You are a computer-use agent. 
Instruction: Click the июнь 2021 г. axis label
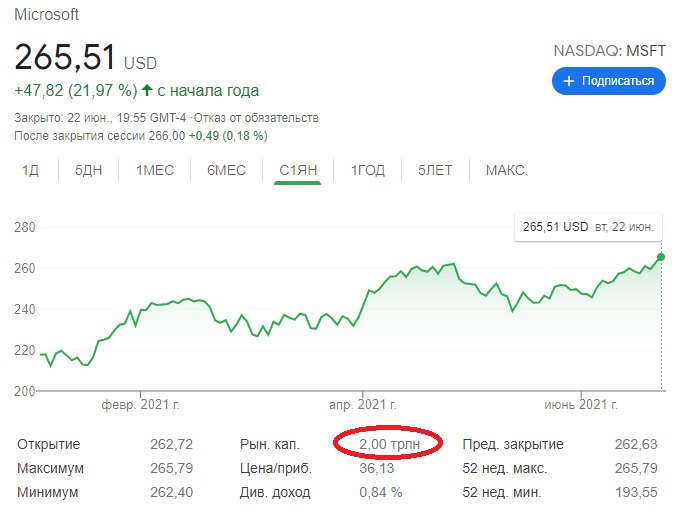click(581, 405)
